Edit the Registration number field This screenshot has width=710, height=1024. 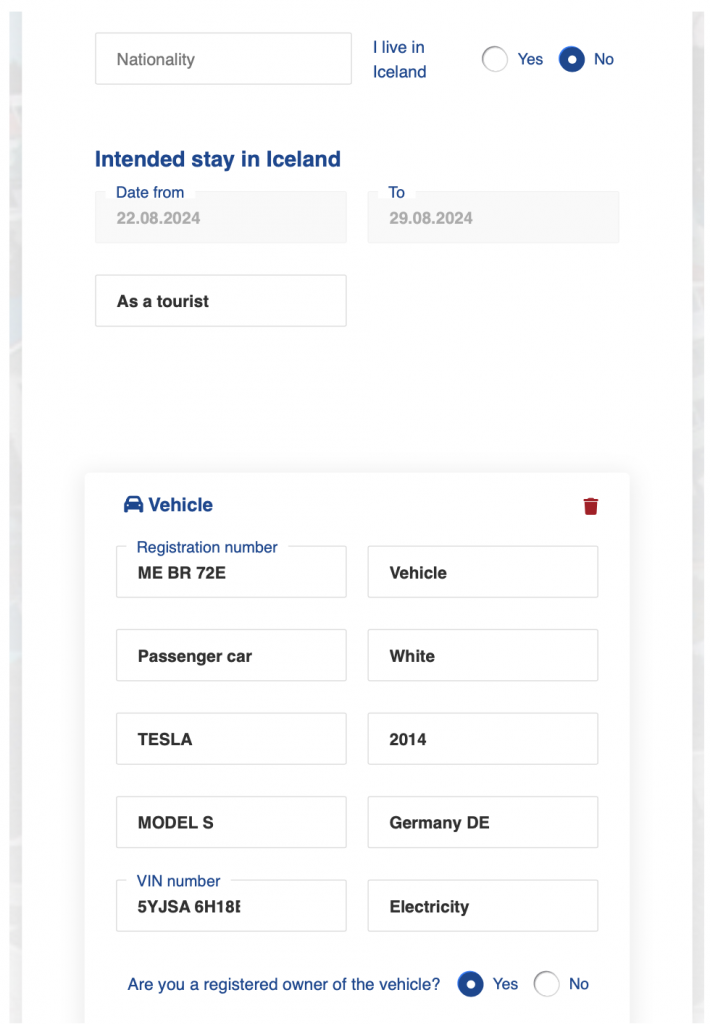coord(231,571)
